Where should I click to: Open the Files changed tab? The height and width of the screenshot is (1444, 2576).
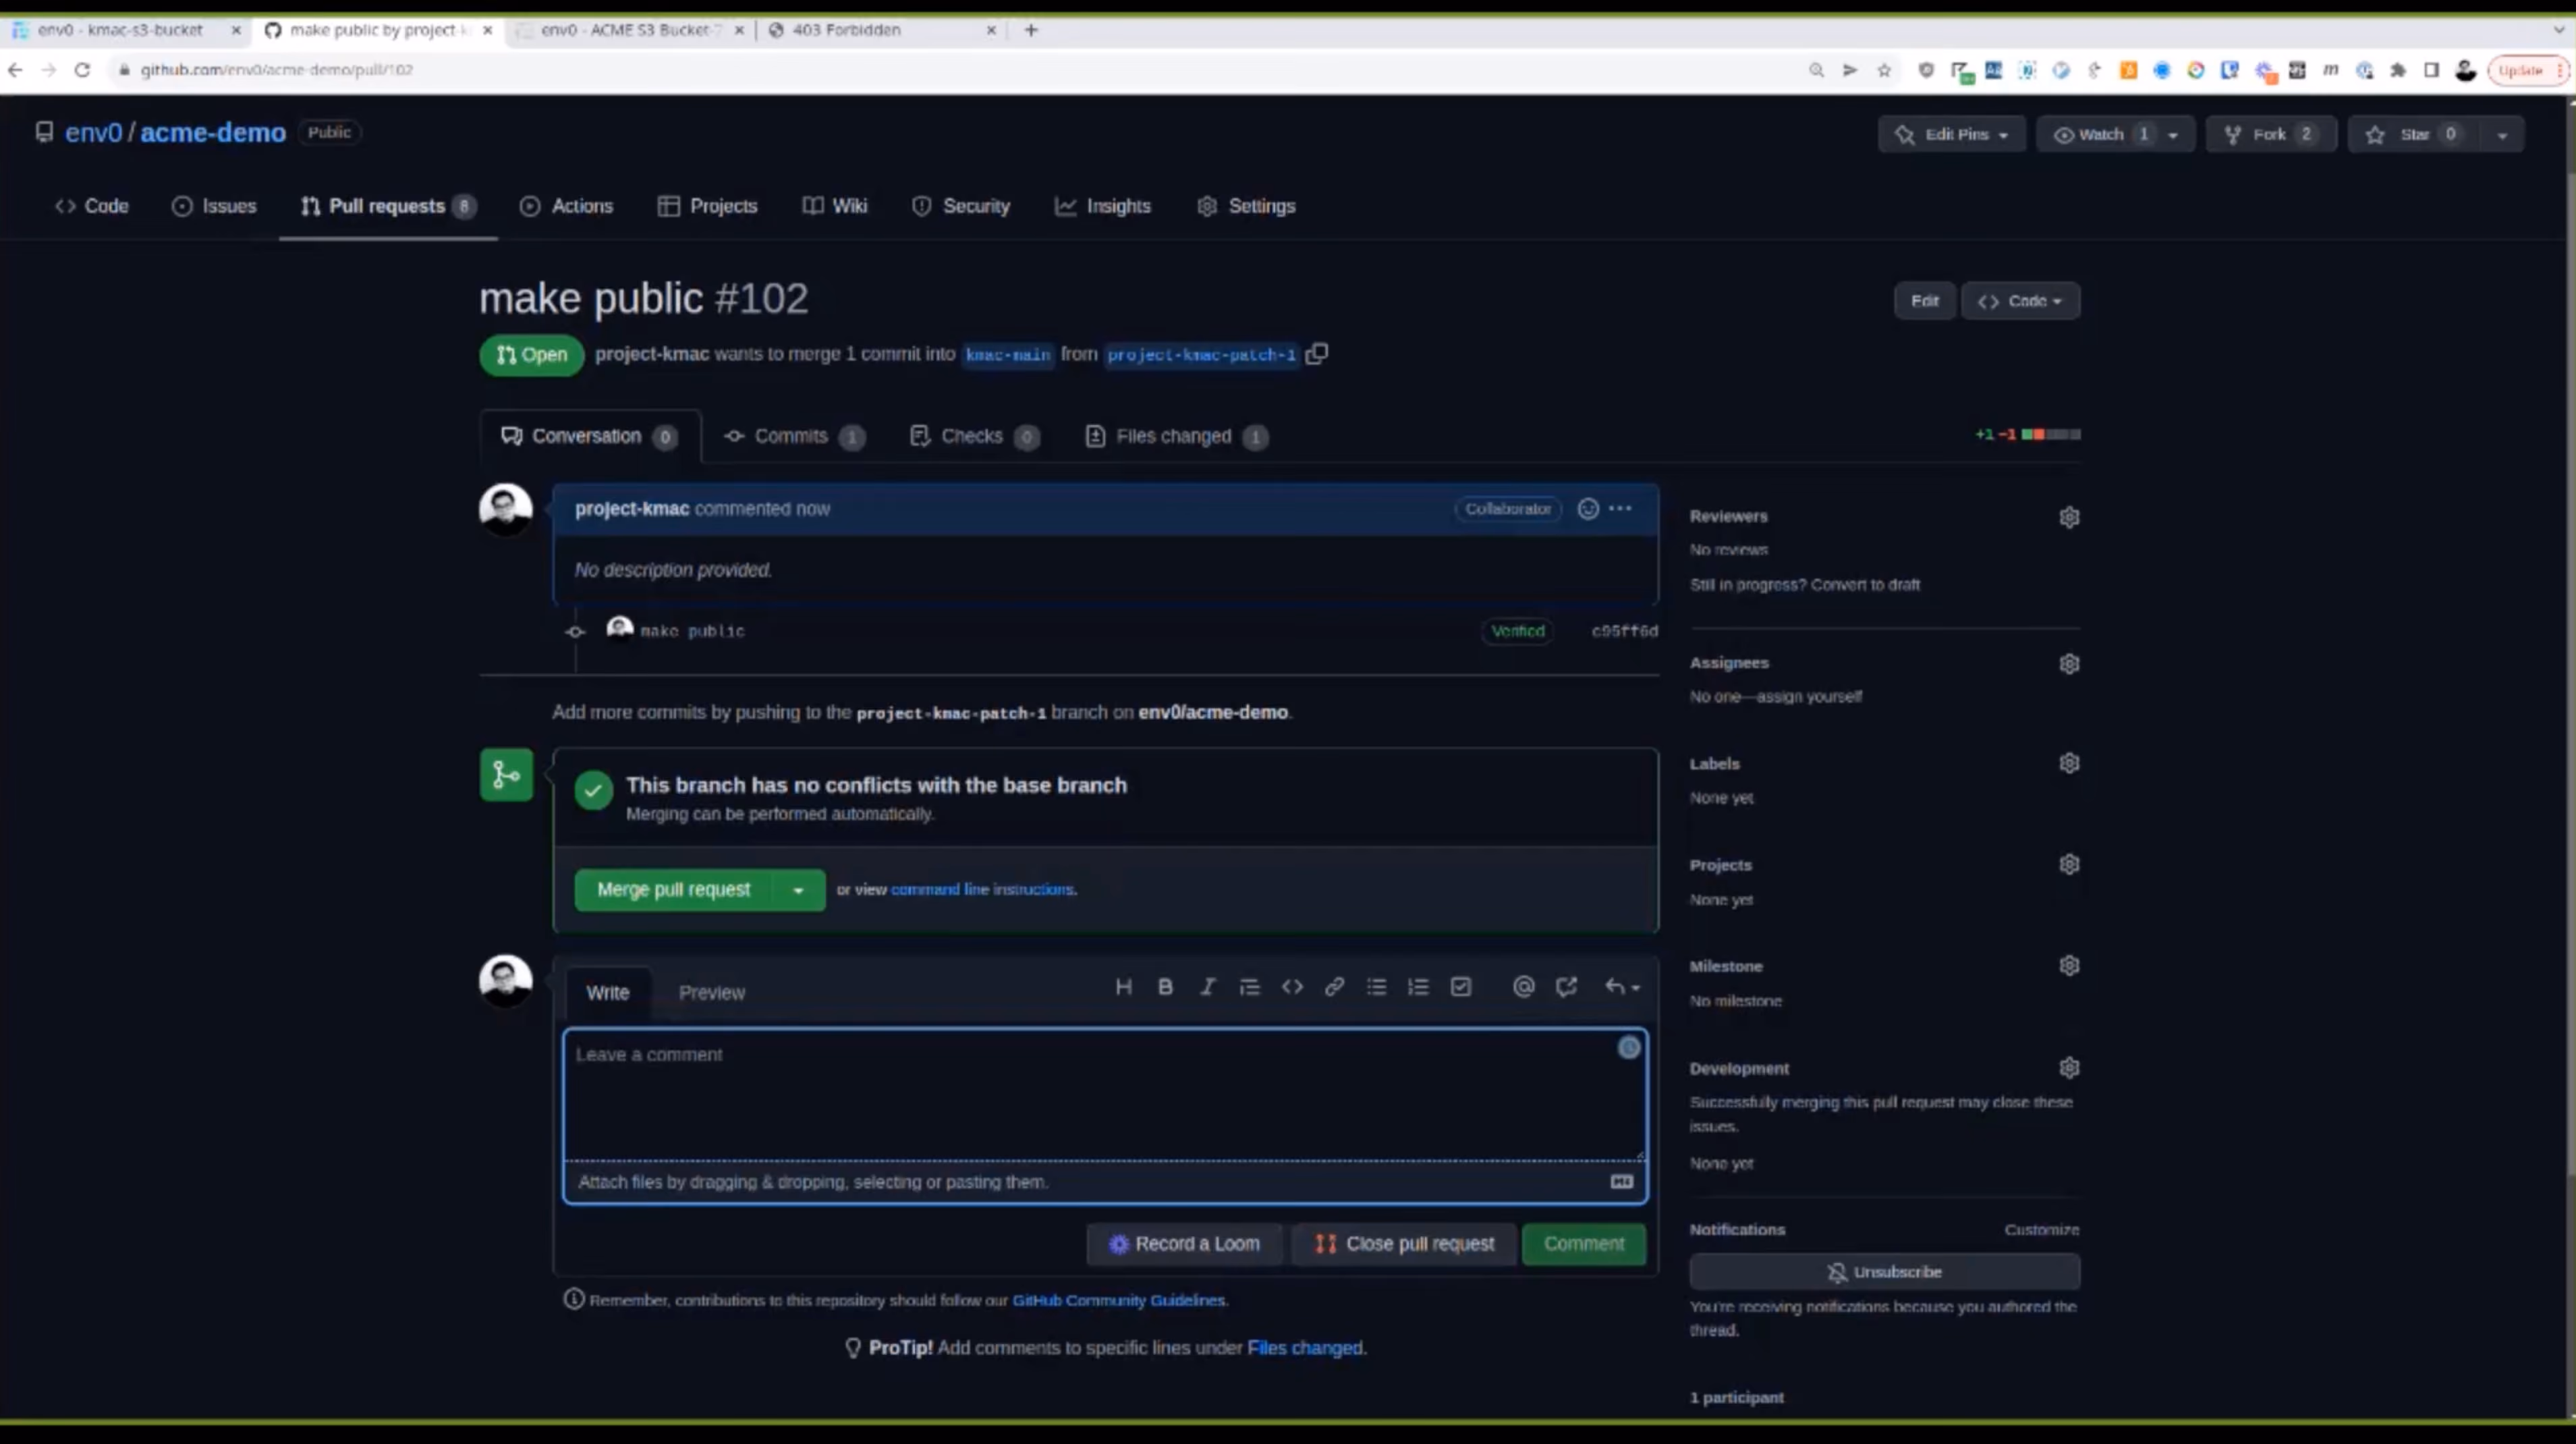[1176, 436]
